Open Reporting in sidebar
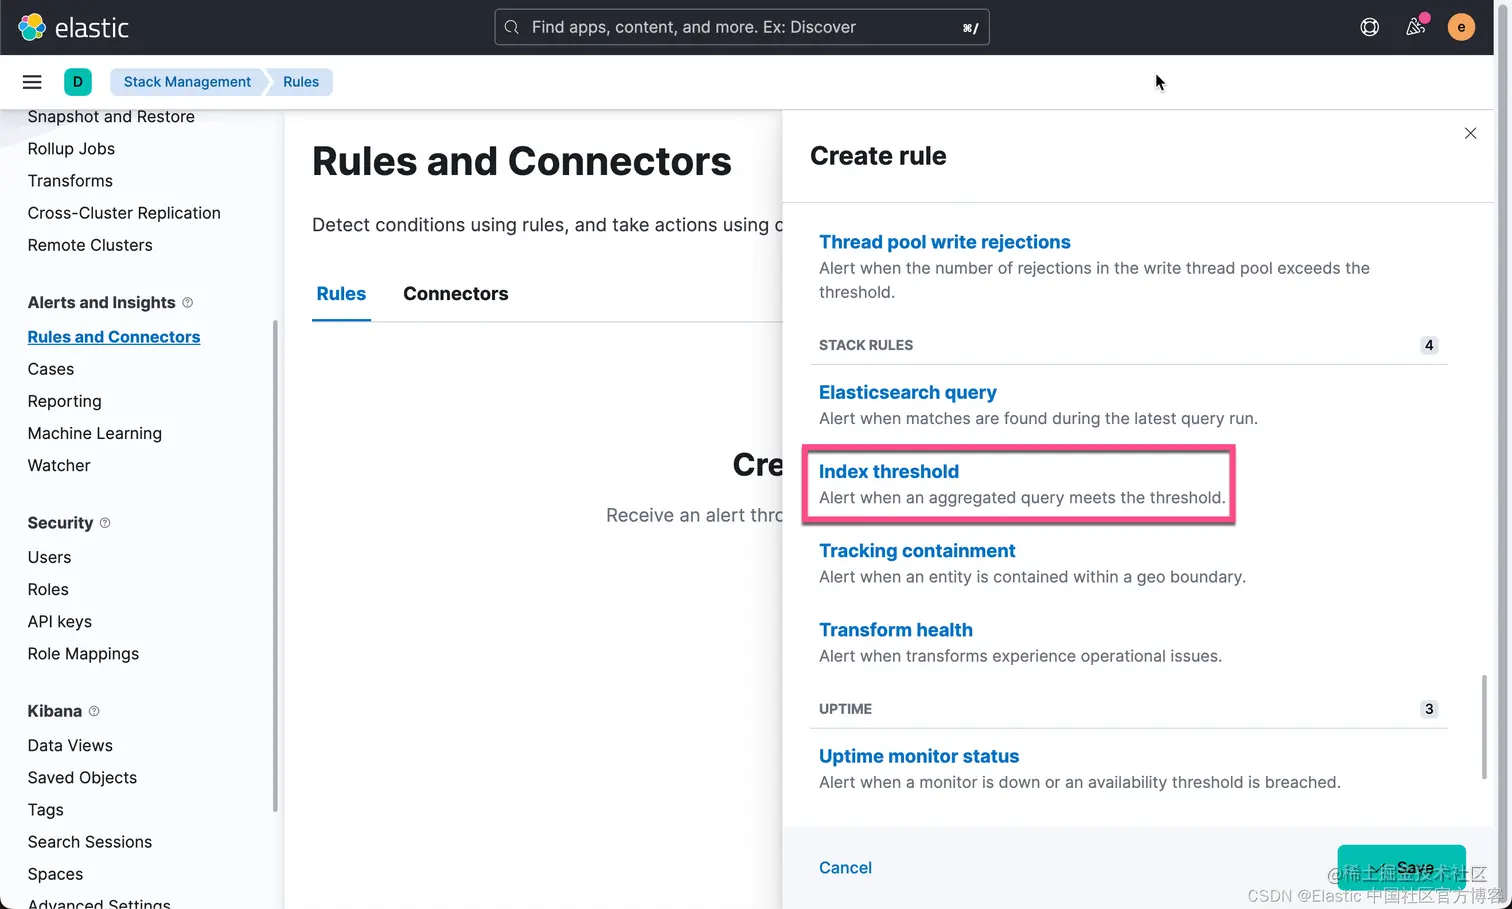This screenshot has height=909, width=1512. click(64, 400)
